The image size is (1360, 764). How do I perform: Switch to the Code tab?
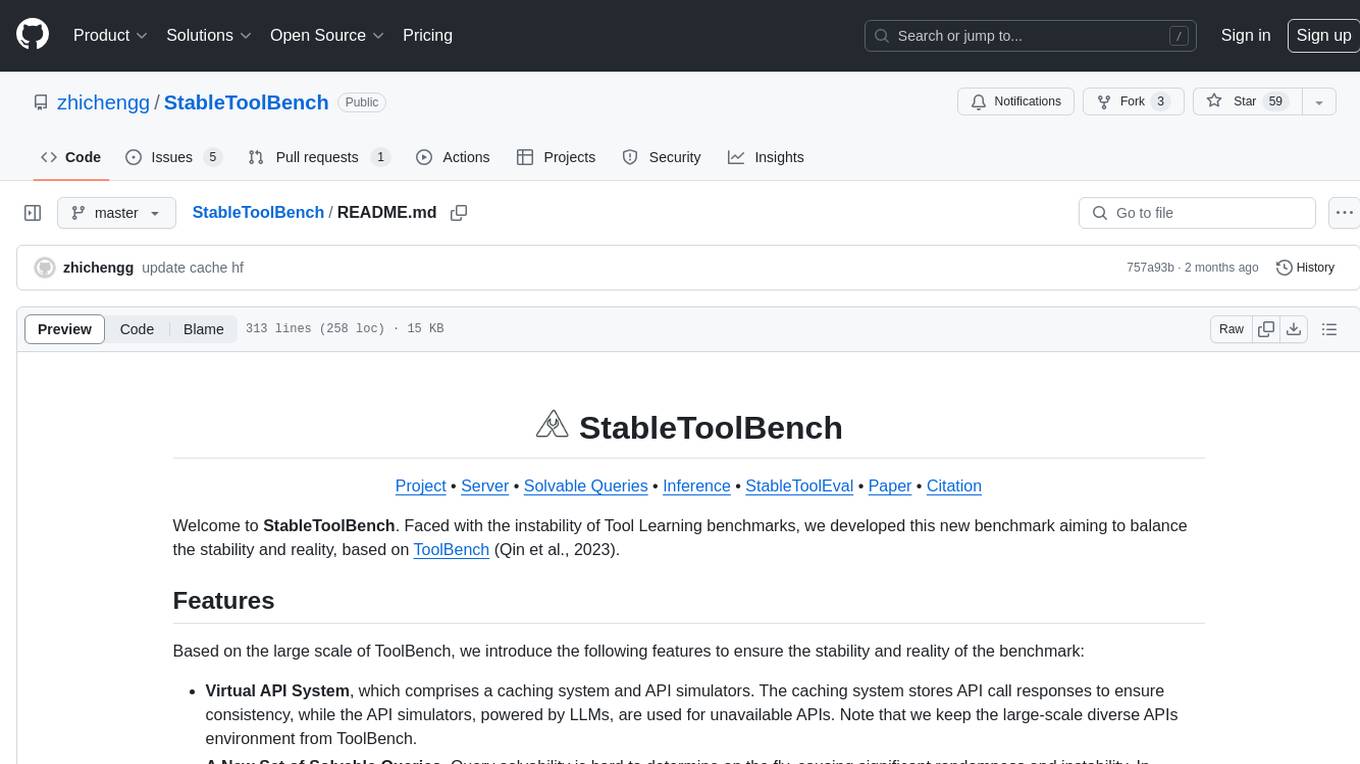pyautogui.click(x=71, y=157)
